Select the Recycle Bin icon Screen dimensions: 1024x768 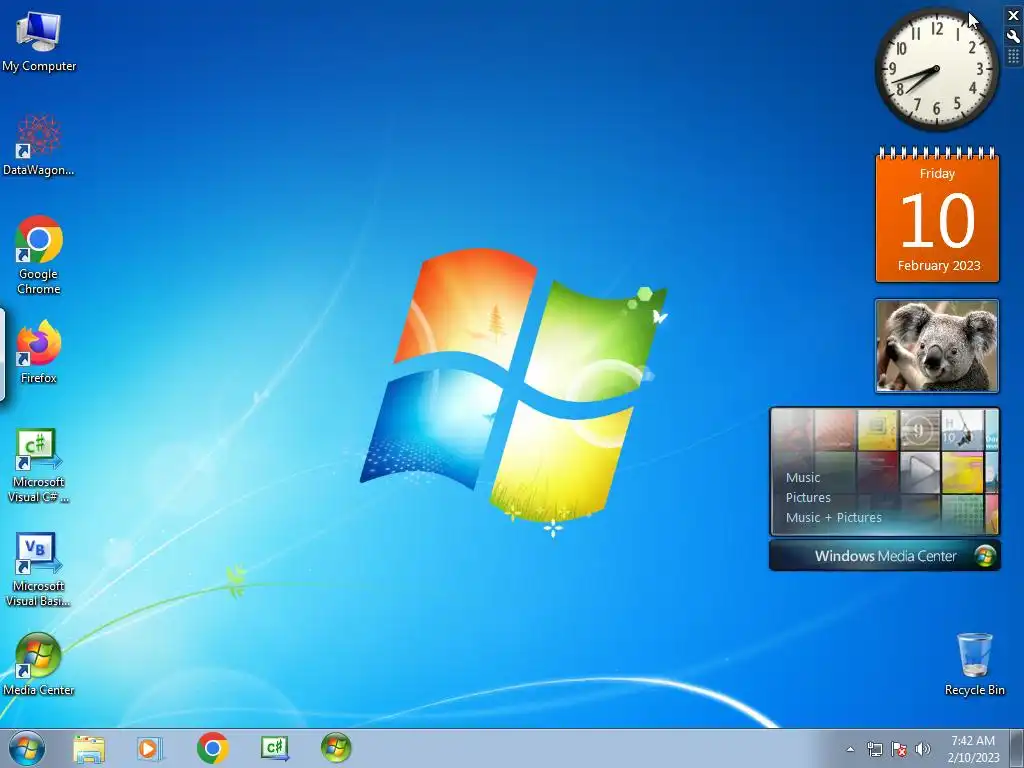[974, 664]
